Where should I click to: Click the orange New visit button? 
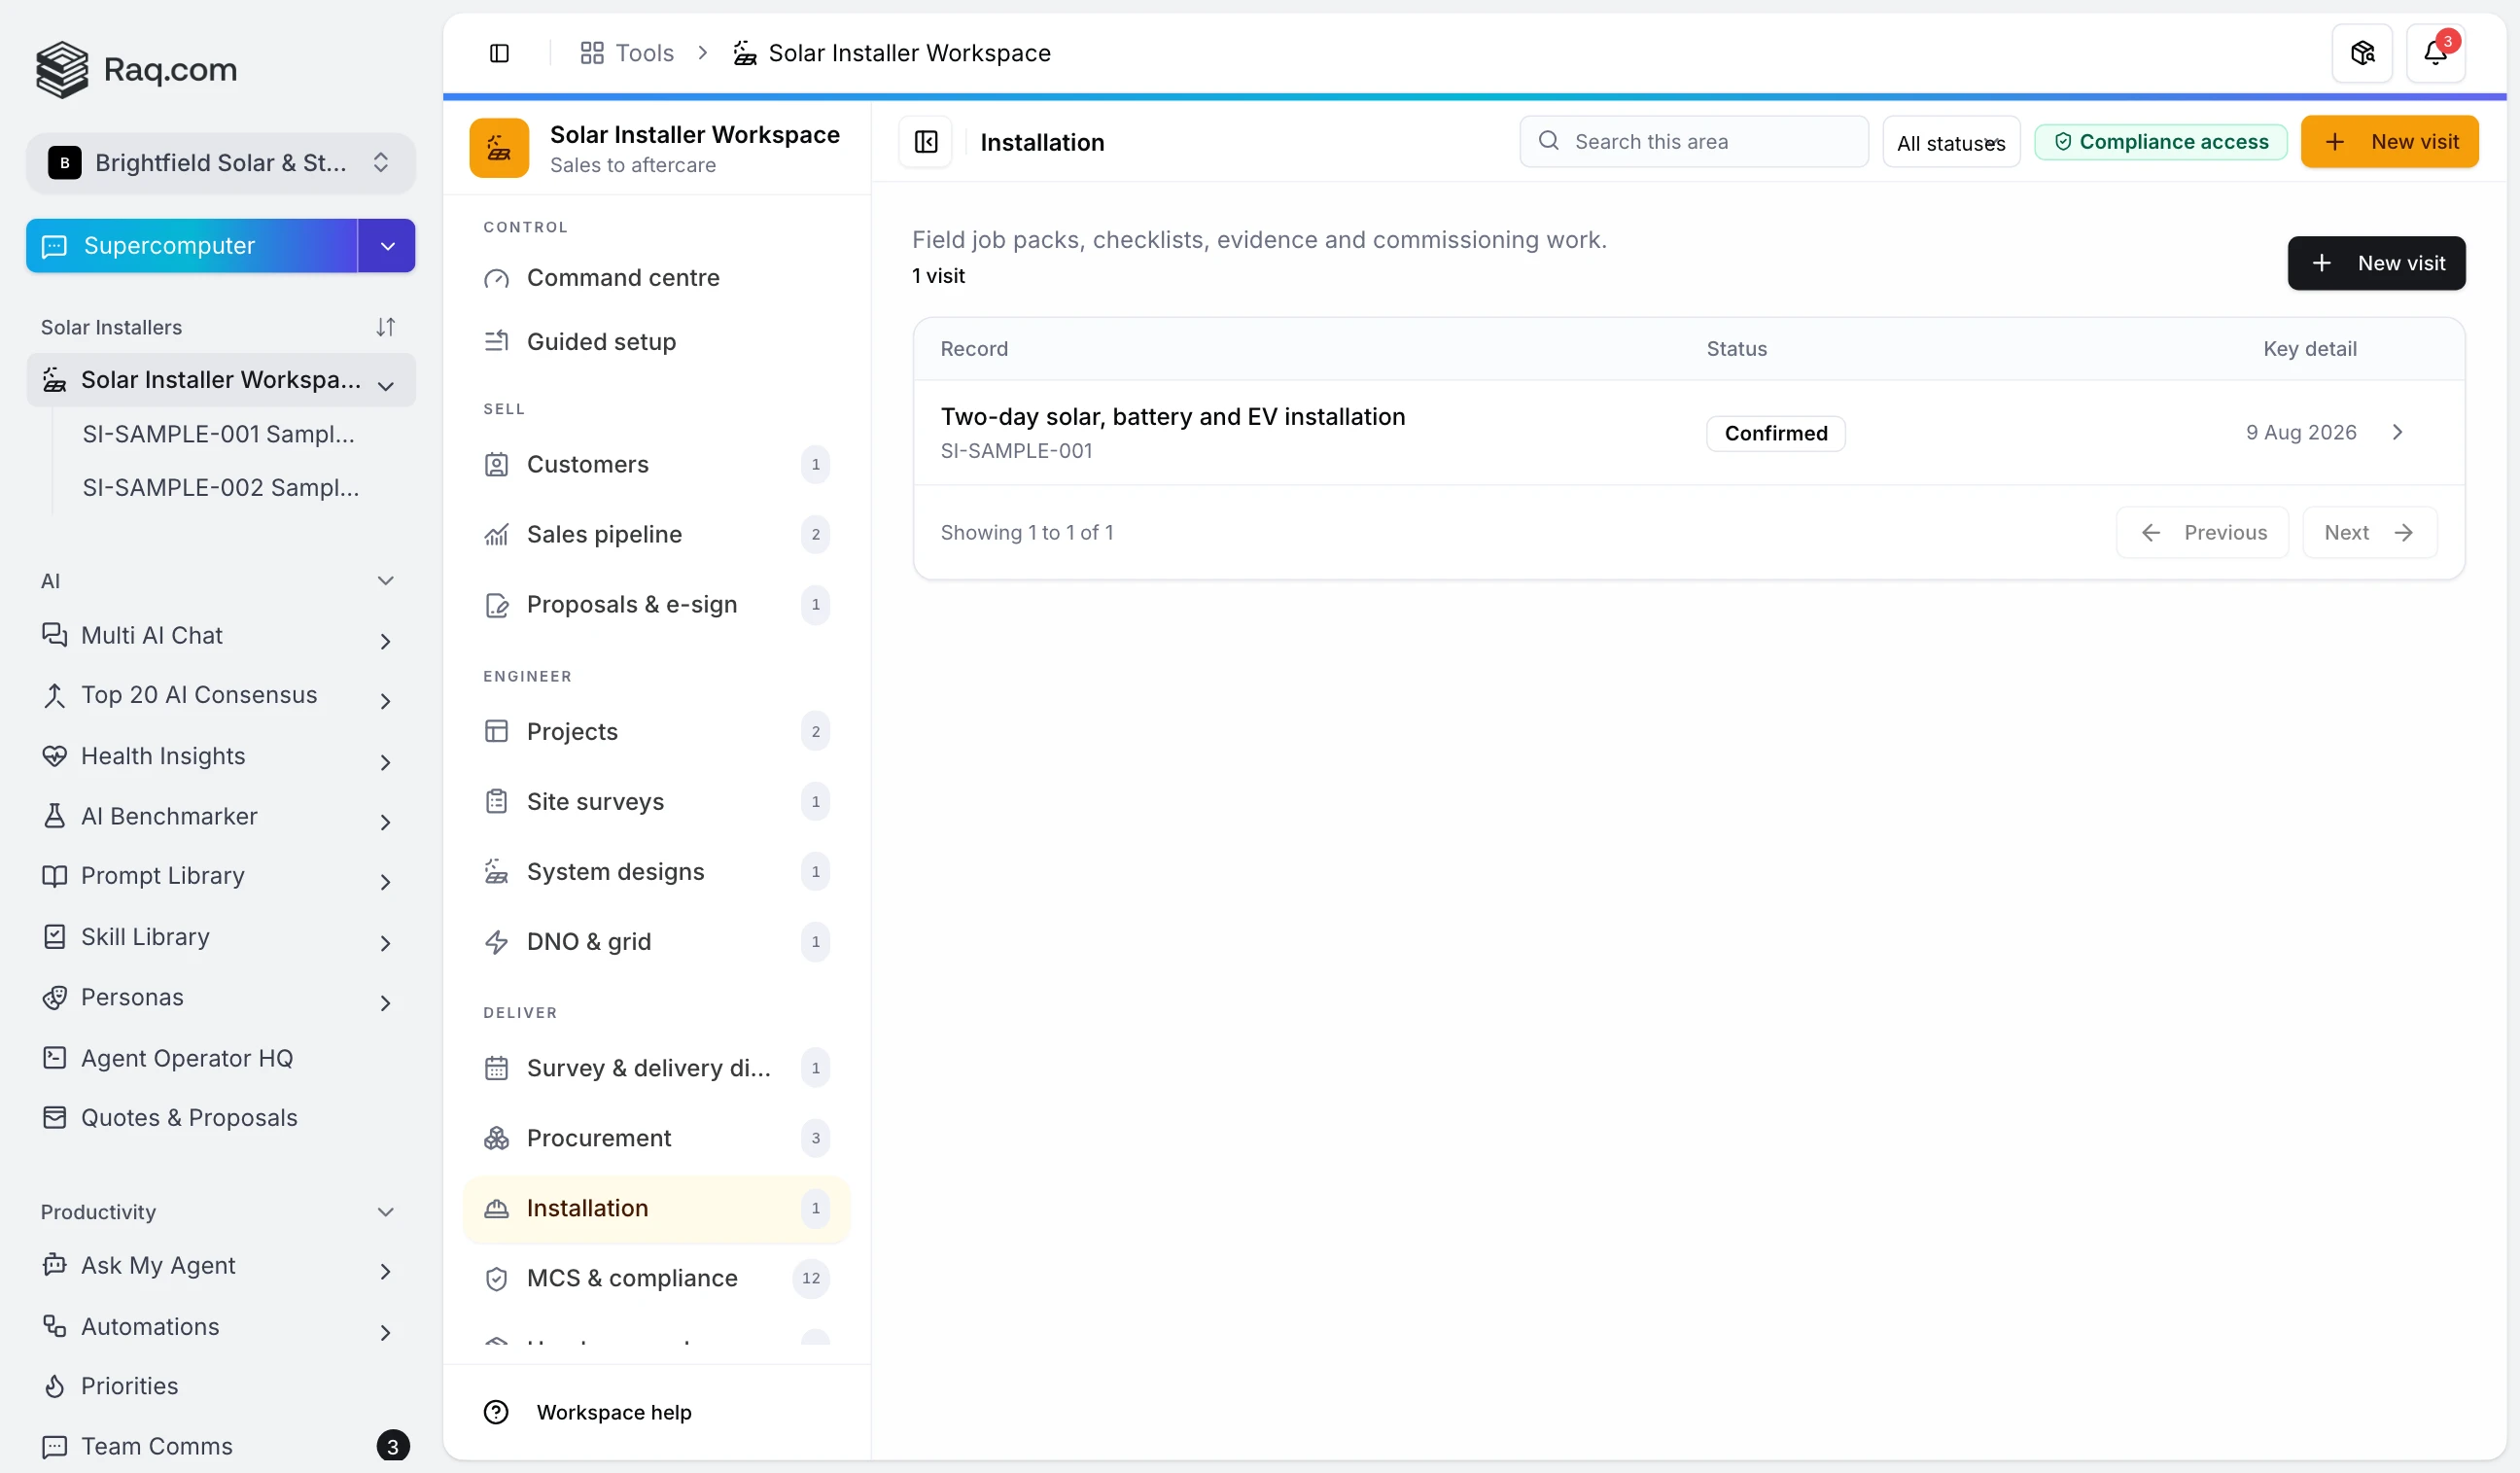[2389, 142]
